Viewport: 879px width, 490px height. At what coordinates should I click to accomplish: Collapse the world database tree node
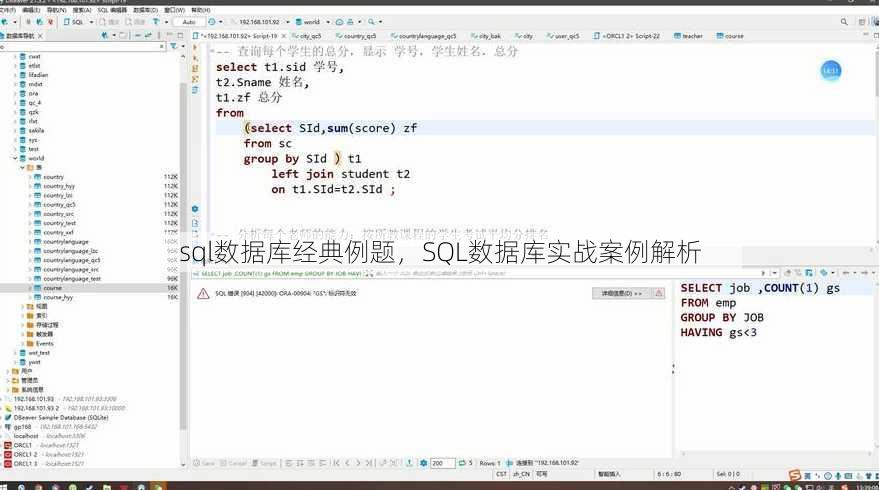click(x=15, y=159)
